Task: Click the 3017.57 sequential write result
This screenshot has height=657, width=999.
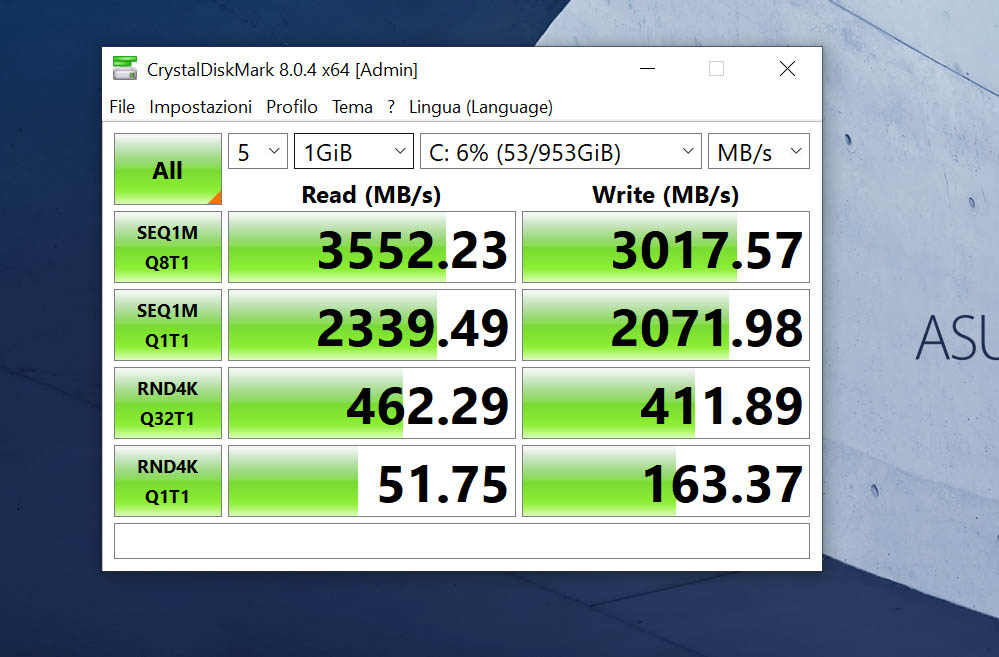Action: (666, 247)
